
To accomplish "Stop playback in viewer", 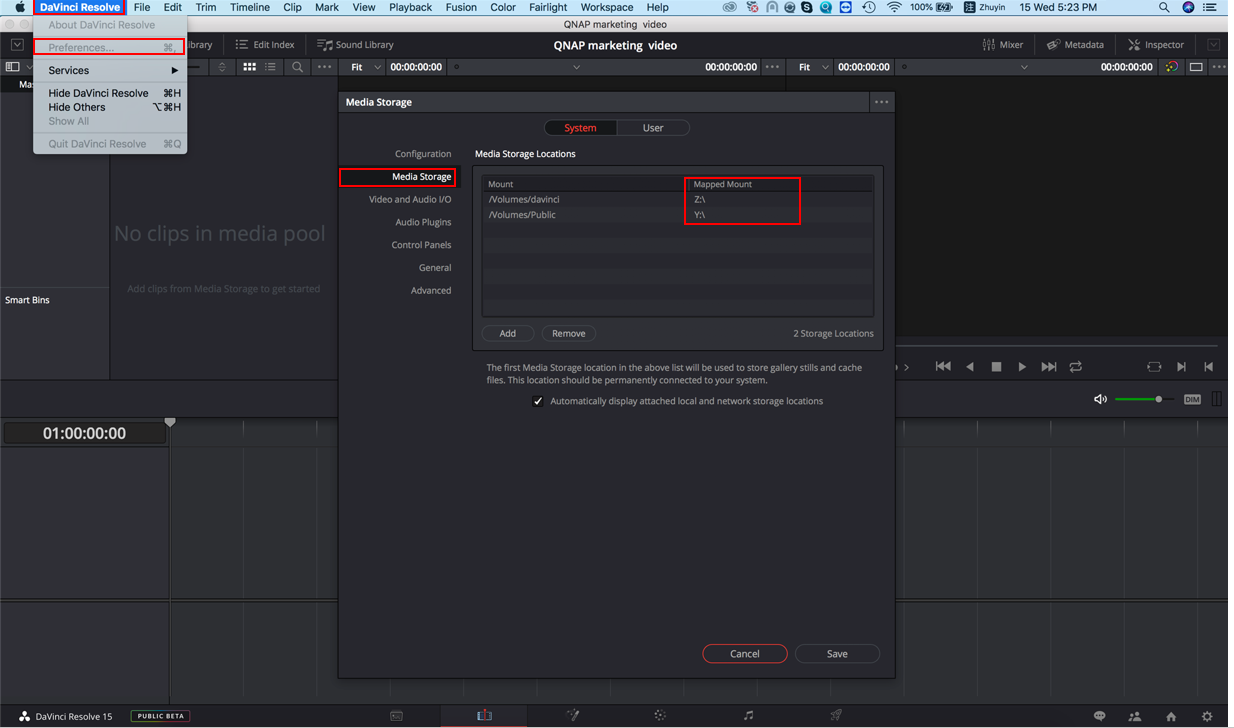I will [x=996, y=367].
